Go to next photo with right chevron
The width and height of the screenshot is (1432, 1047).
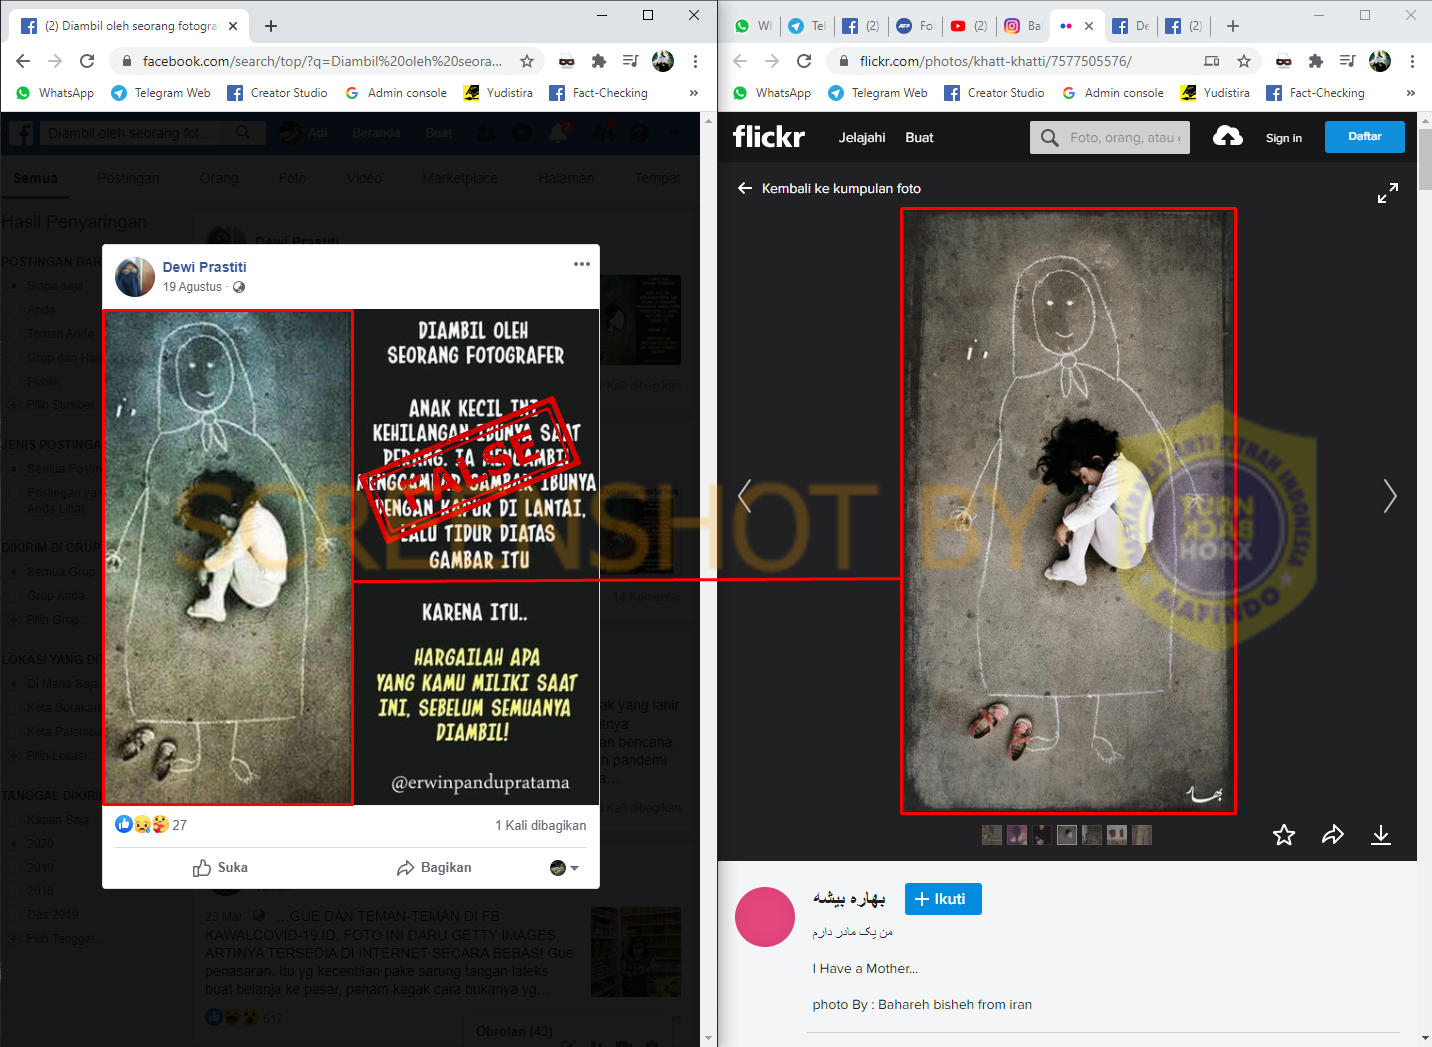click(x=1390, y=496)
